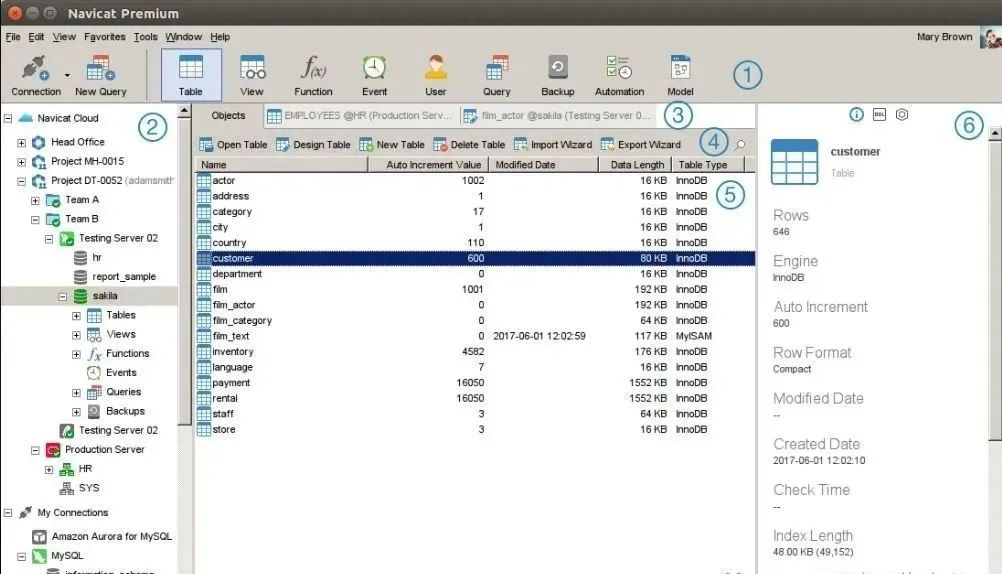Collapse the sakila database node
Viewport: 1002px width, 574px height.
pos(63,297)
